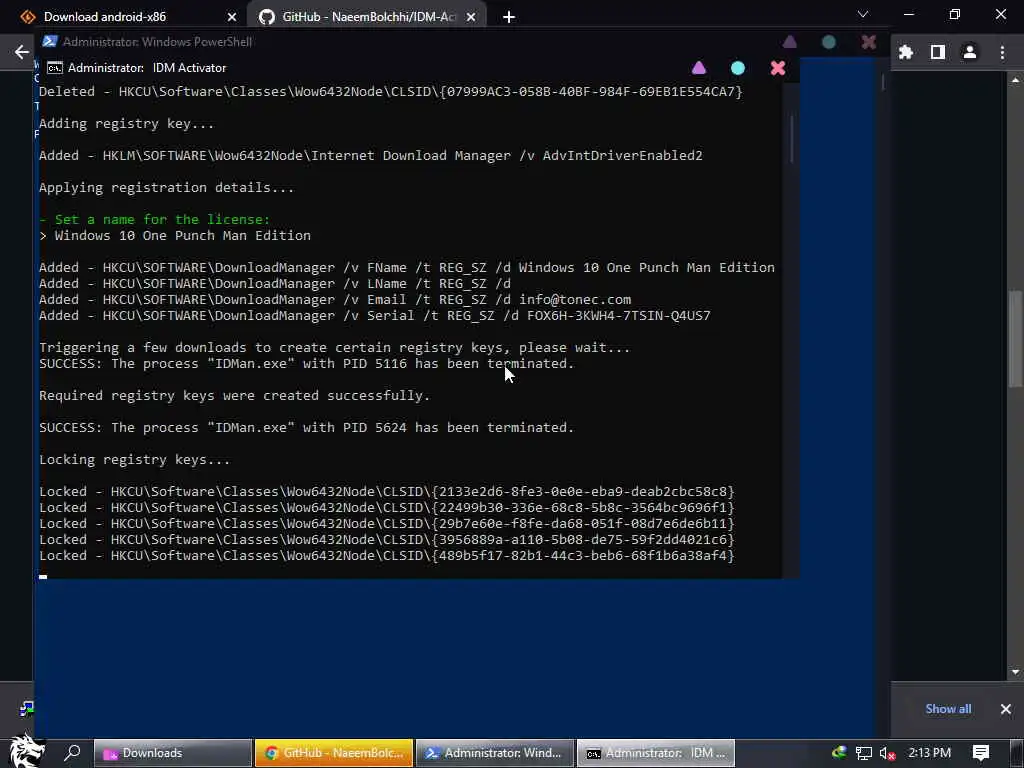Click the Deleted CLSID {07999AC3... line
This screenshot has height=768, width=1024.
391,92
